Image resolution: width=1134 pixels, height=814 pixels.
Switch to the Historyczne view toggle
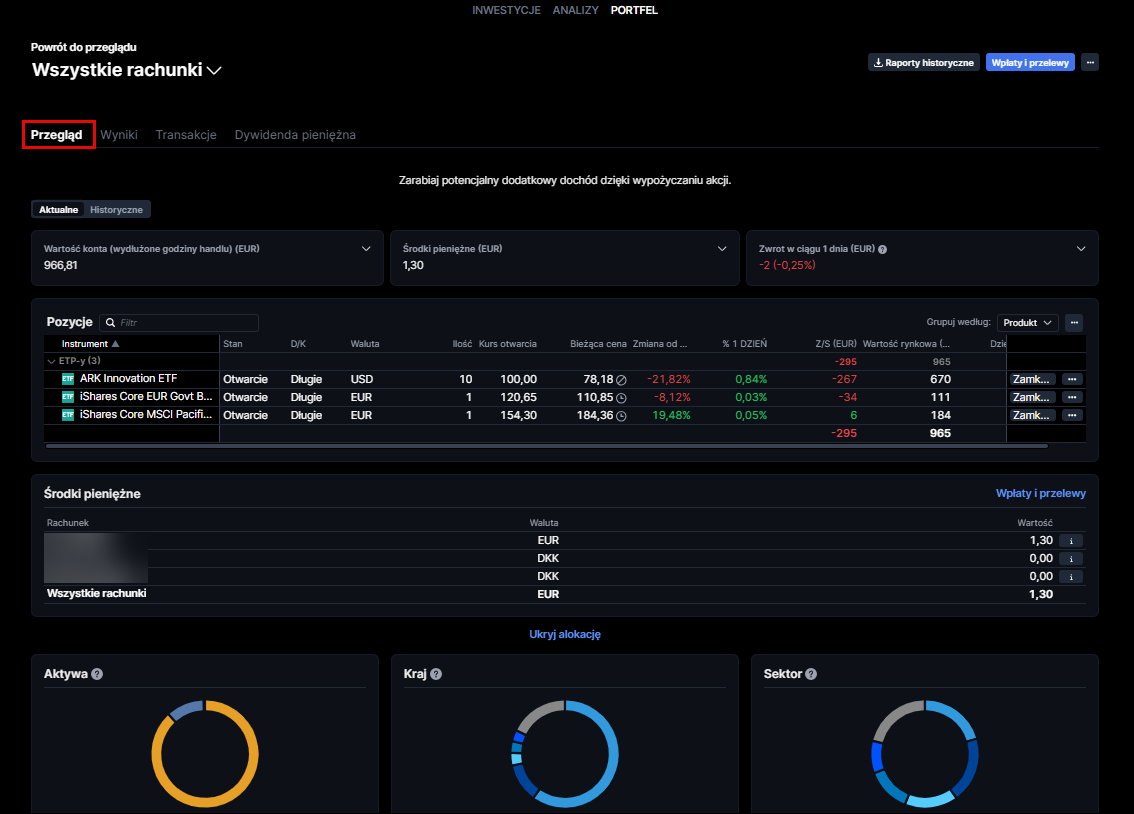[x=117, y=210]
